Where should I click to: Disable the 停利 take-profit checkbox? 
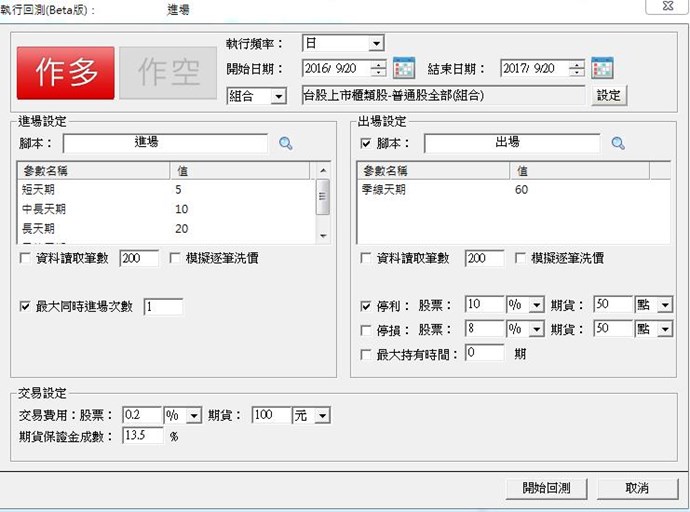[x=366, y=305]
